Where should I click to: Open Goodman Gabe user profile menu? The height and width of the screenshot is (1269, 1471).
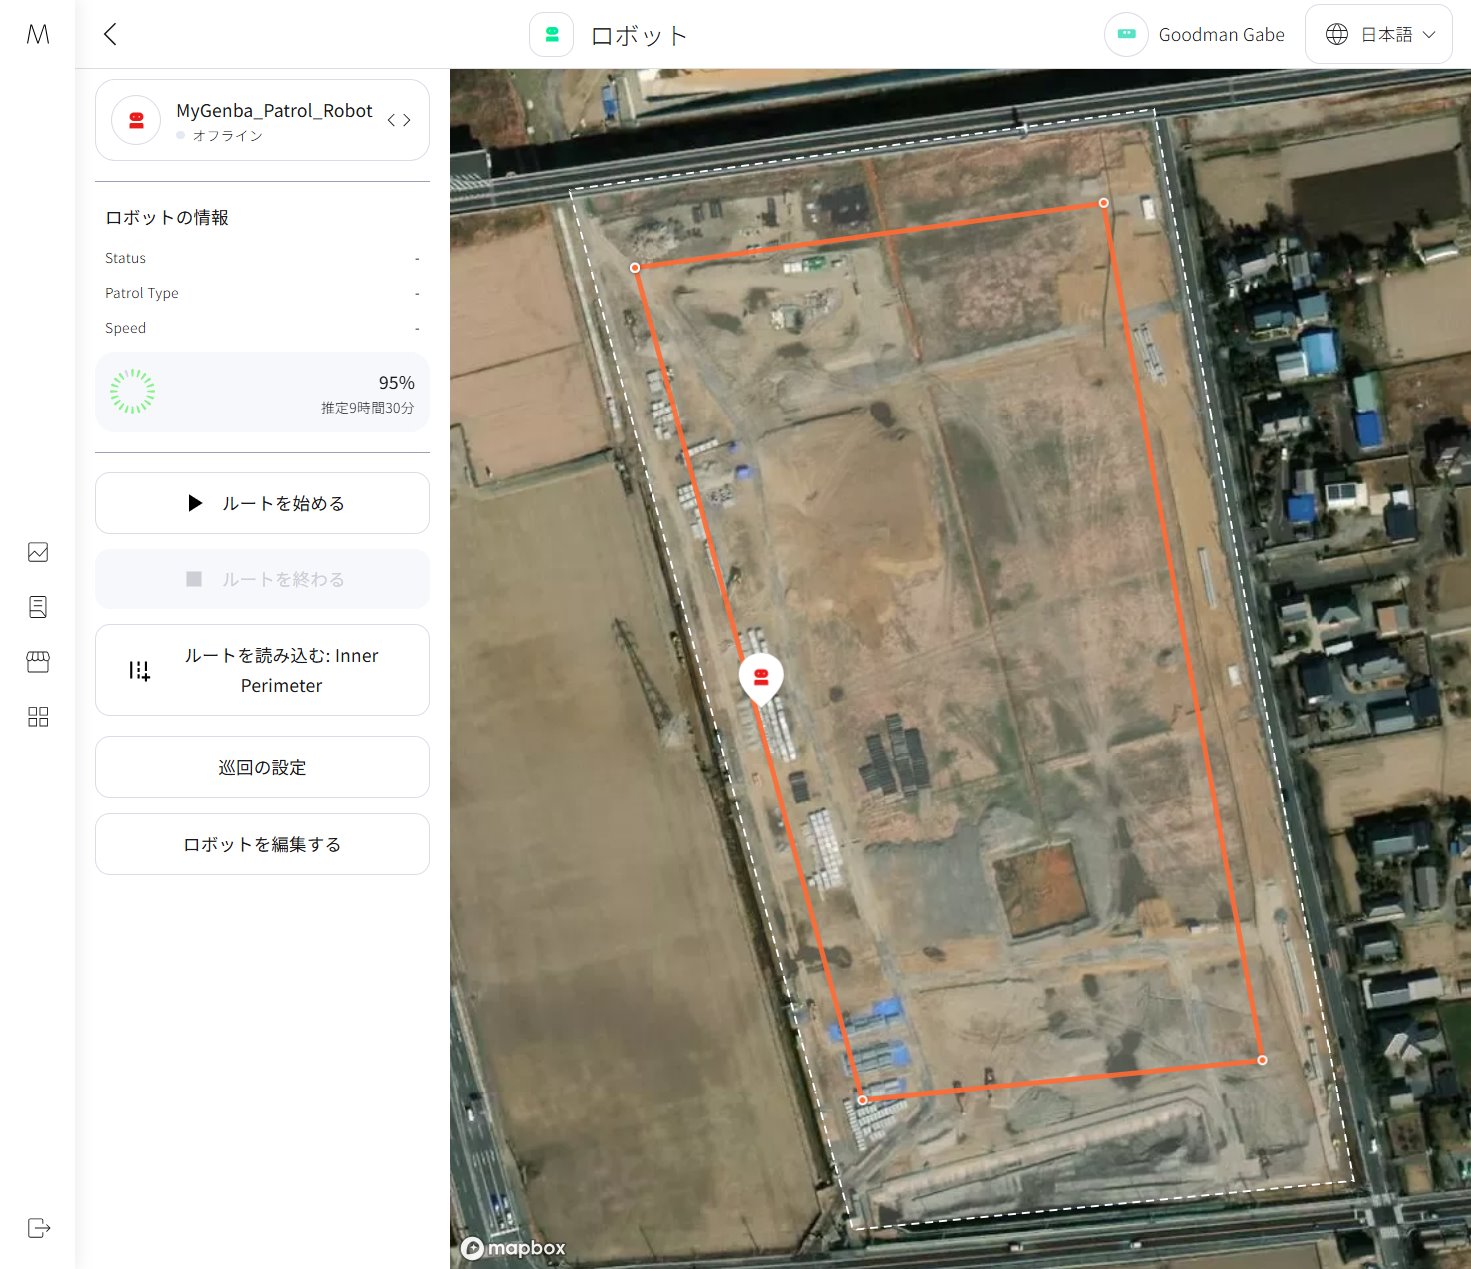tap(1195, 35)
